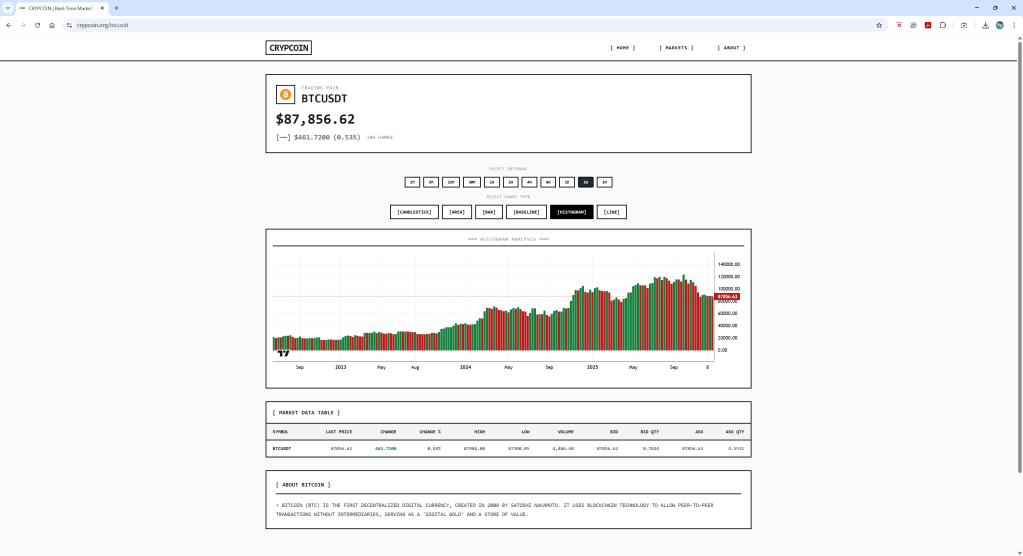
Task: Reload the page
Action: 37,25
